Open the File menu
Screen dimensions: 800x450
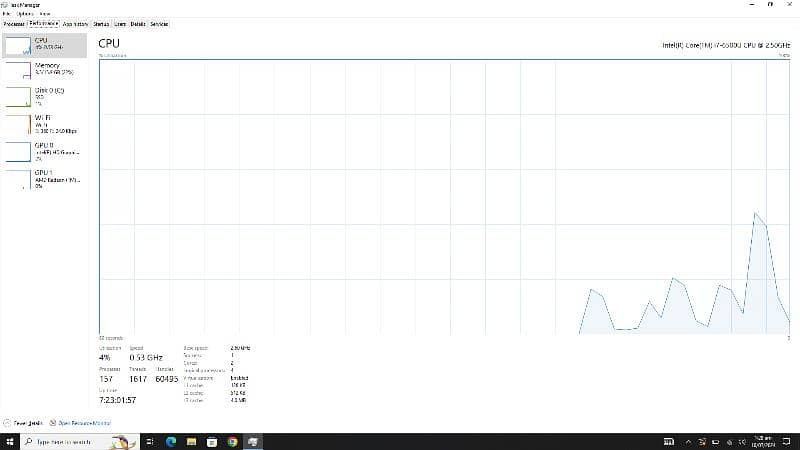click(6, 13)
